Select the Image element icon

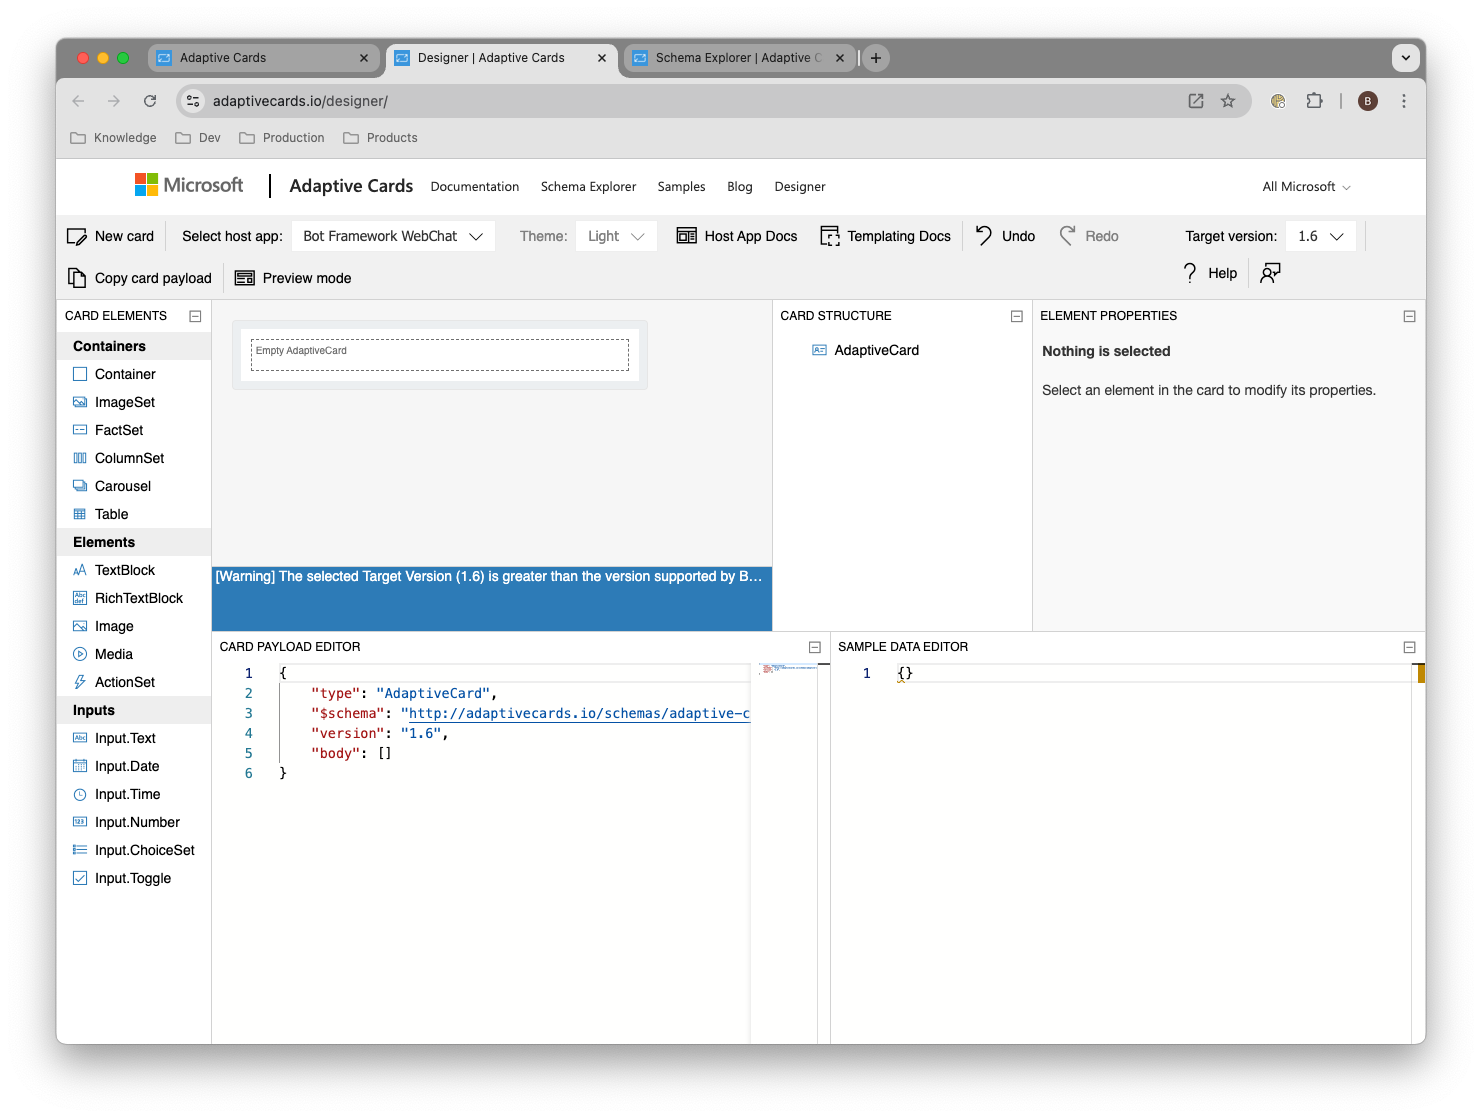[x=80, y=626]
